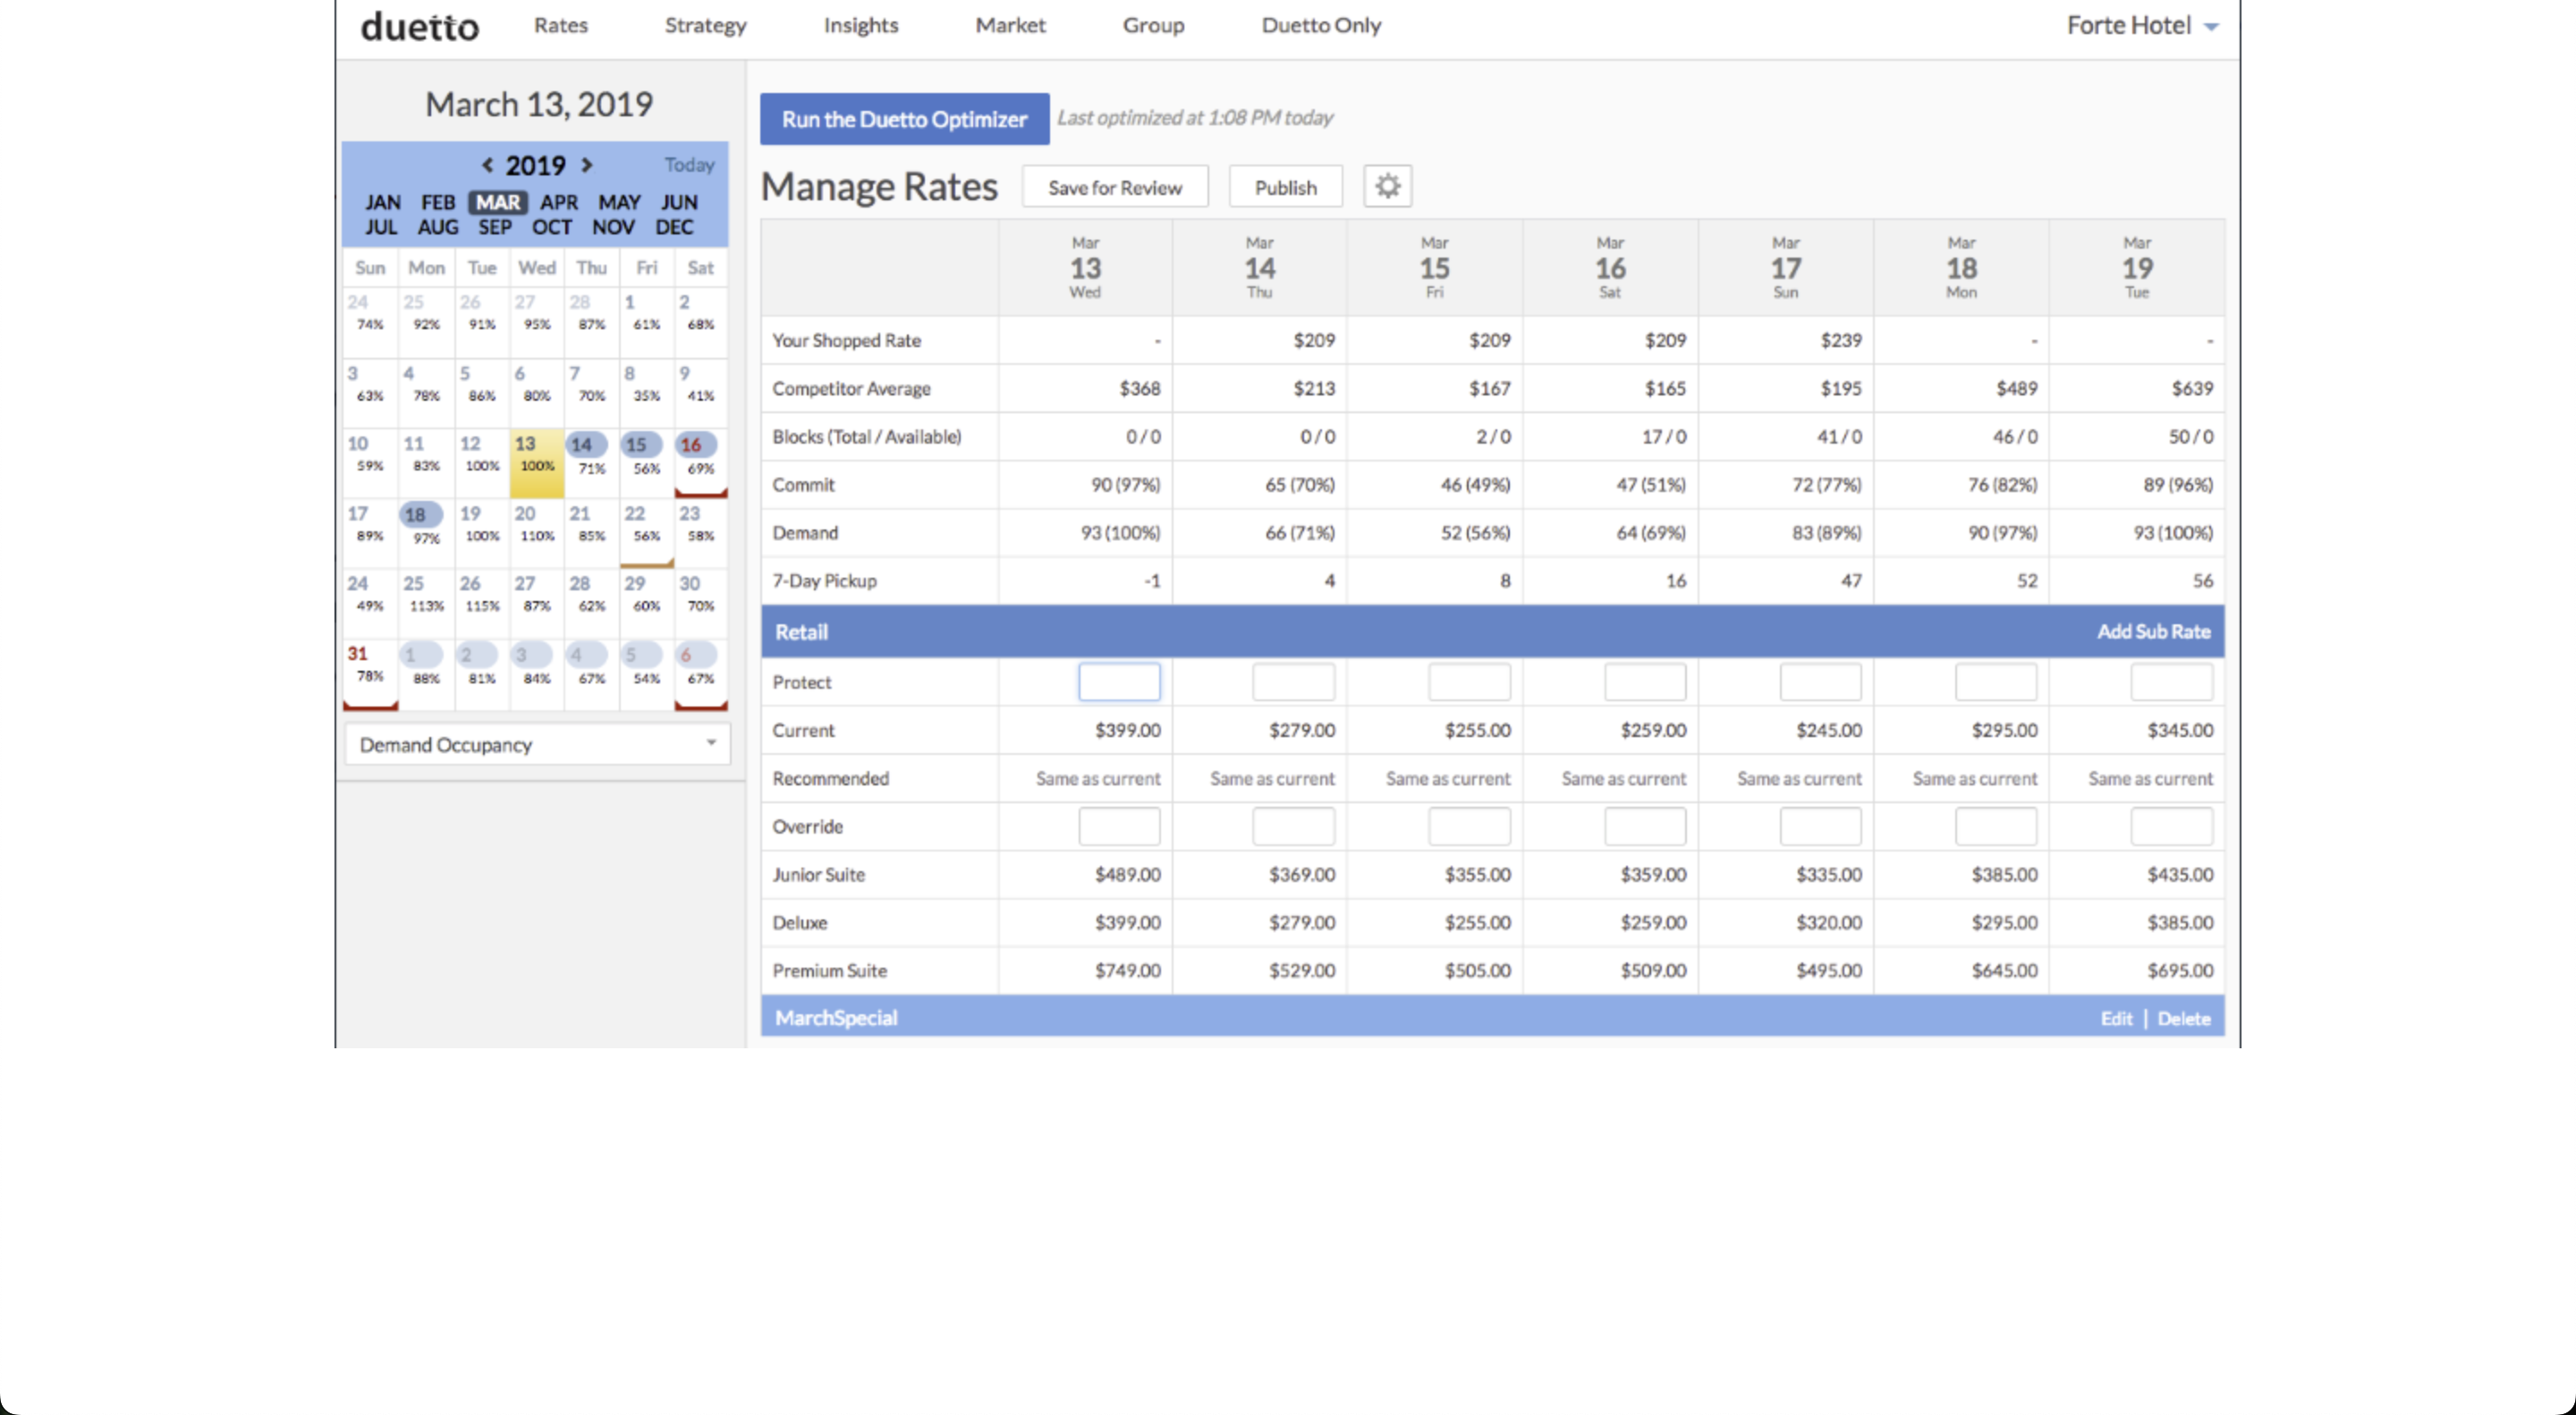2576x1415 pixels.
Task: Select MAR in the month picker
Action: point(497,202)
